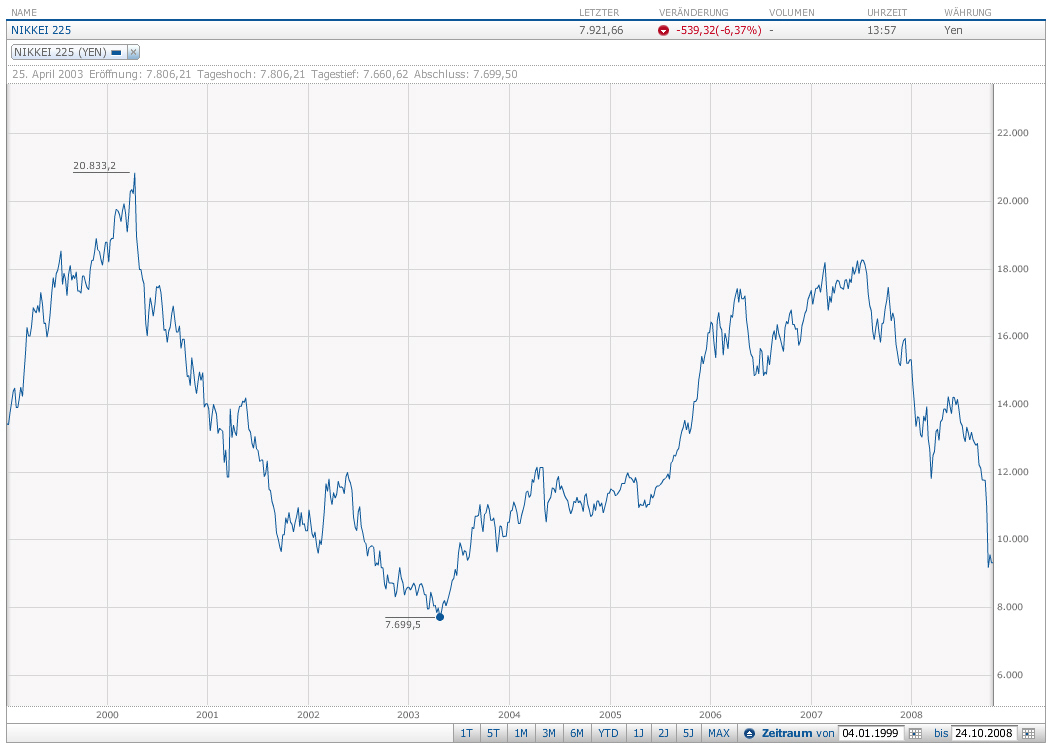Open the NIKKEI 225 name link
The height and width of the screenshot is (750, 1054).
[41, 30]
